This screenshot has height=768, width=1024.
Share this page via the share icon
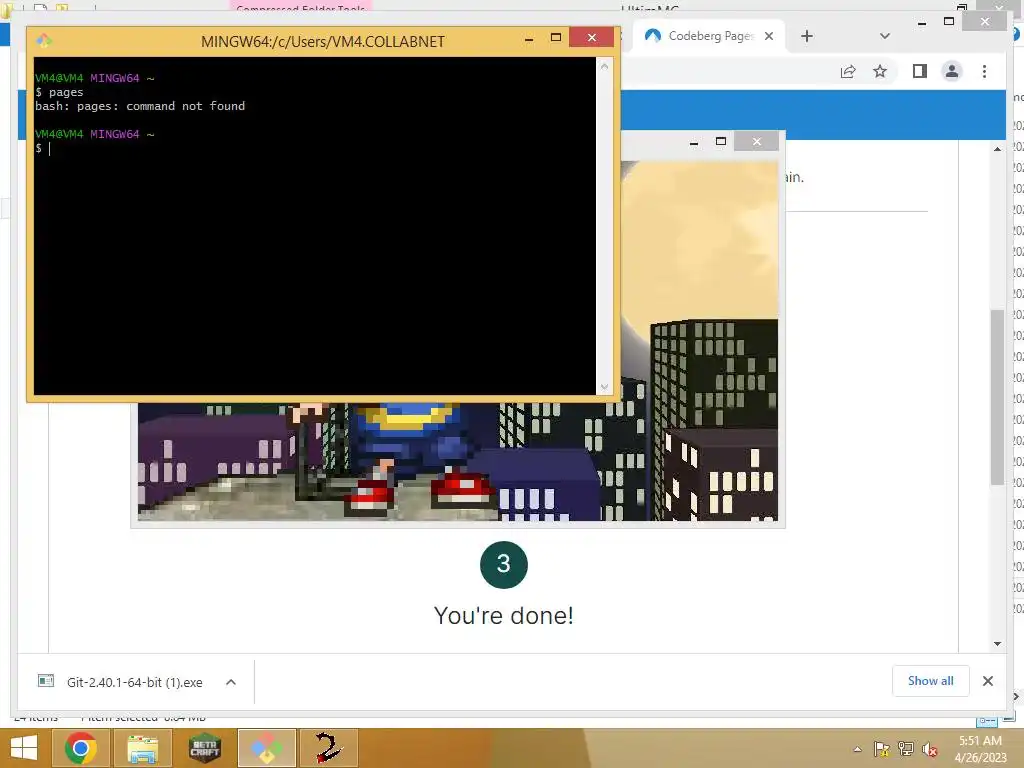pos(848,71)
